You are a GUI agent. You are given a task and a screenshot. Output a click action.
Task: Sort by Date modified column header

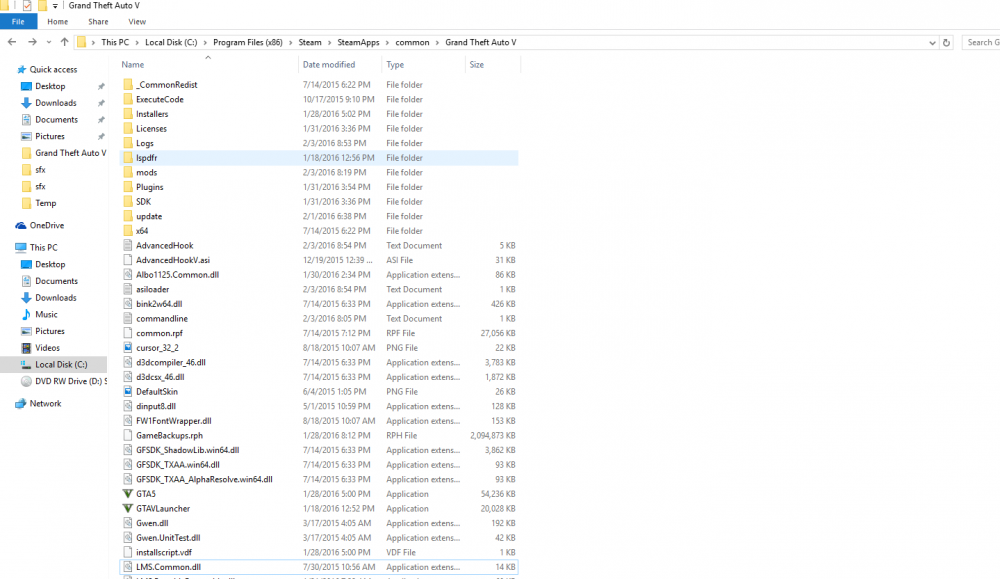click(340, 64)
